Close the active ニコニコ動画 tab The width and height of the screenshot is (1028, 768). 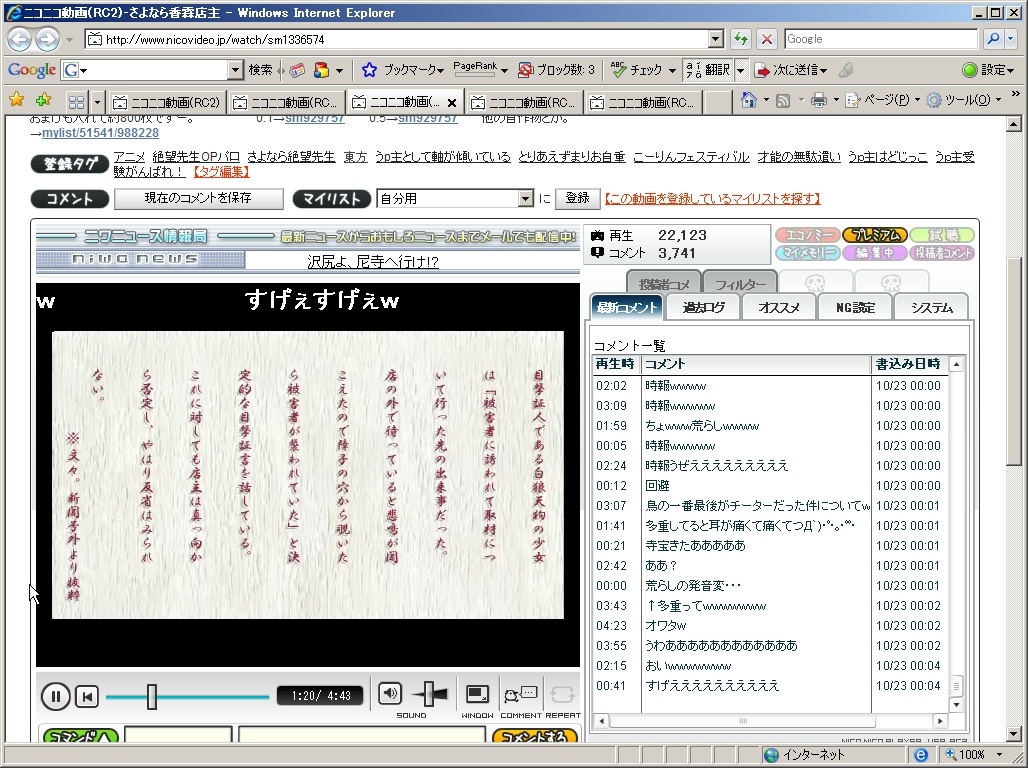point(452,103)
